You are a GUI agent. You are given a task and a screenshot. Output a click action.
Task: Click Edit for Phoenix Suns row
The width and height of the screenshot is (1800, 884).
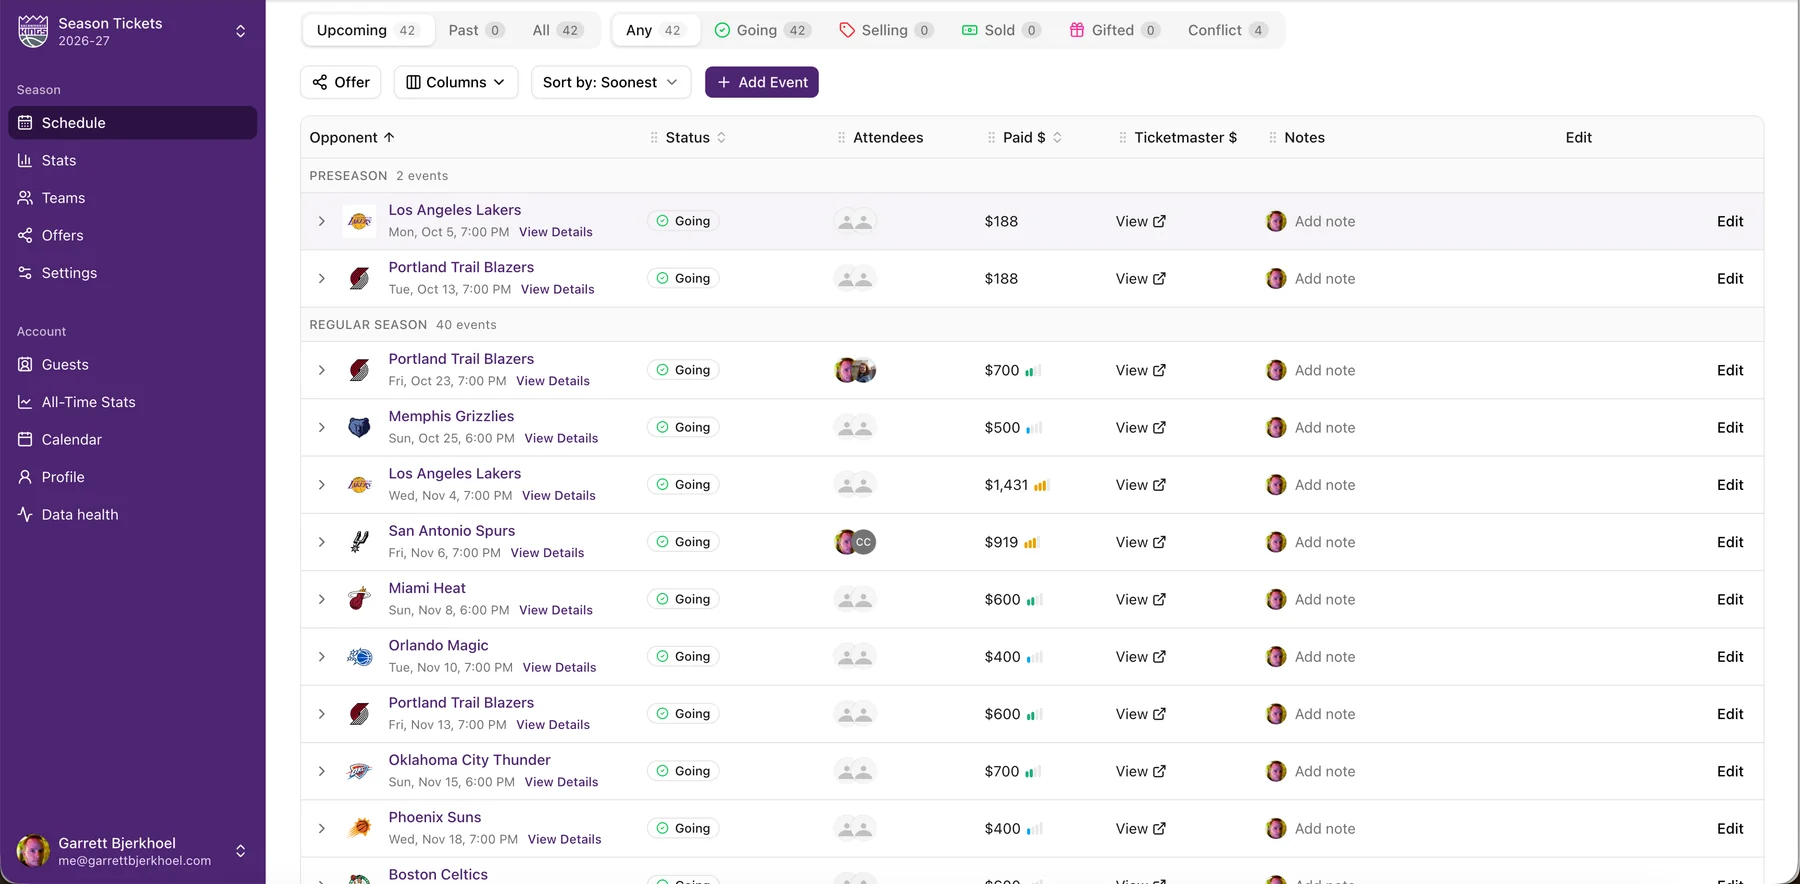click(x=1730, y=828)
